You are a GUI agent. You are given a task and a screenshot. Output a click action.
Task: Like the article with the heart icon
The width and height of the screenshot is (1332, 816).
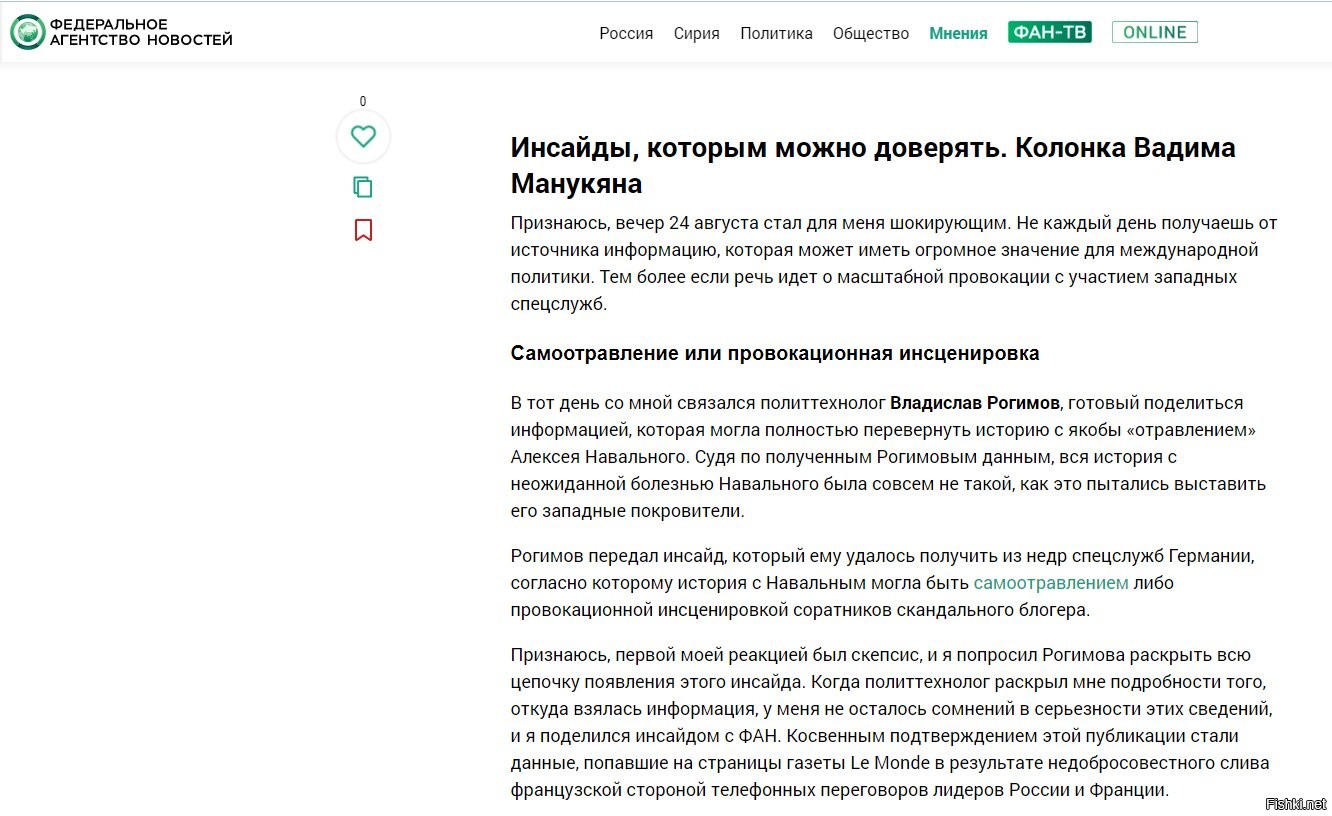pyautogui.click(x=363, y=136)
